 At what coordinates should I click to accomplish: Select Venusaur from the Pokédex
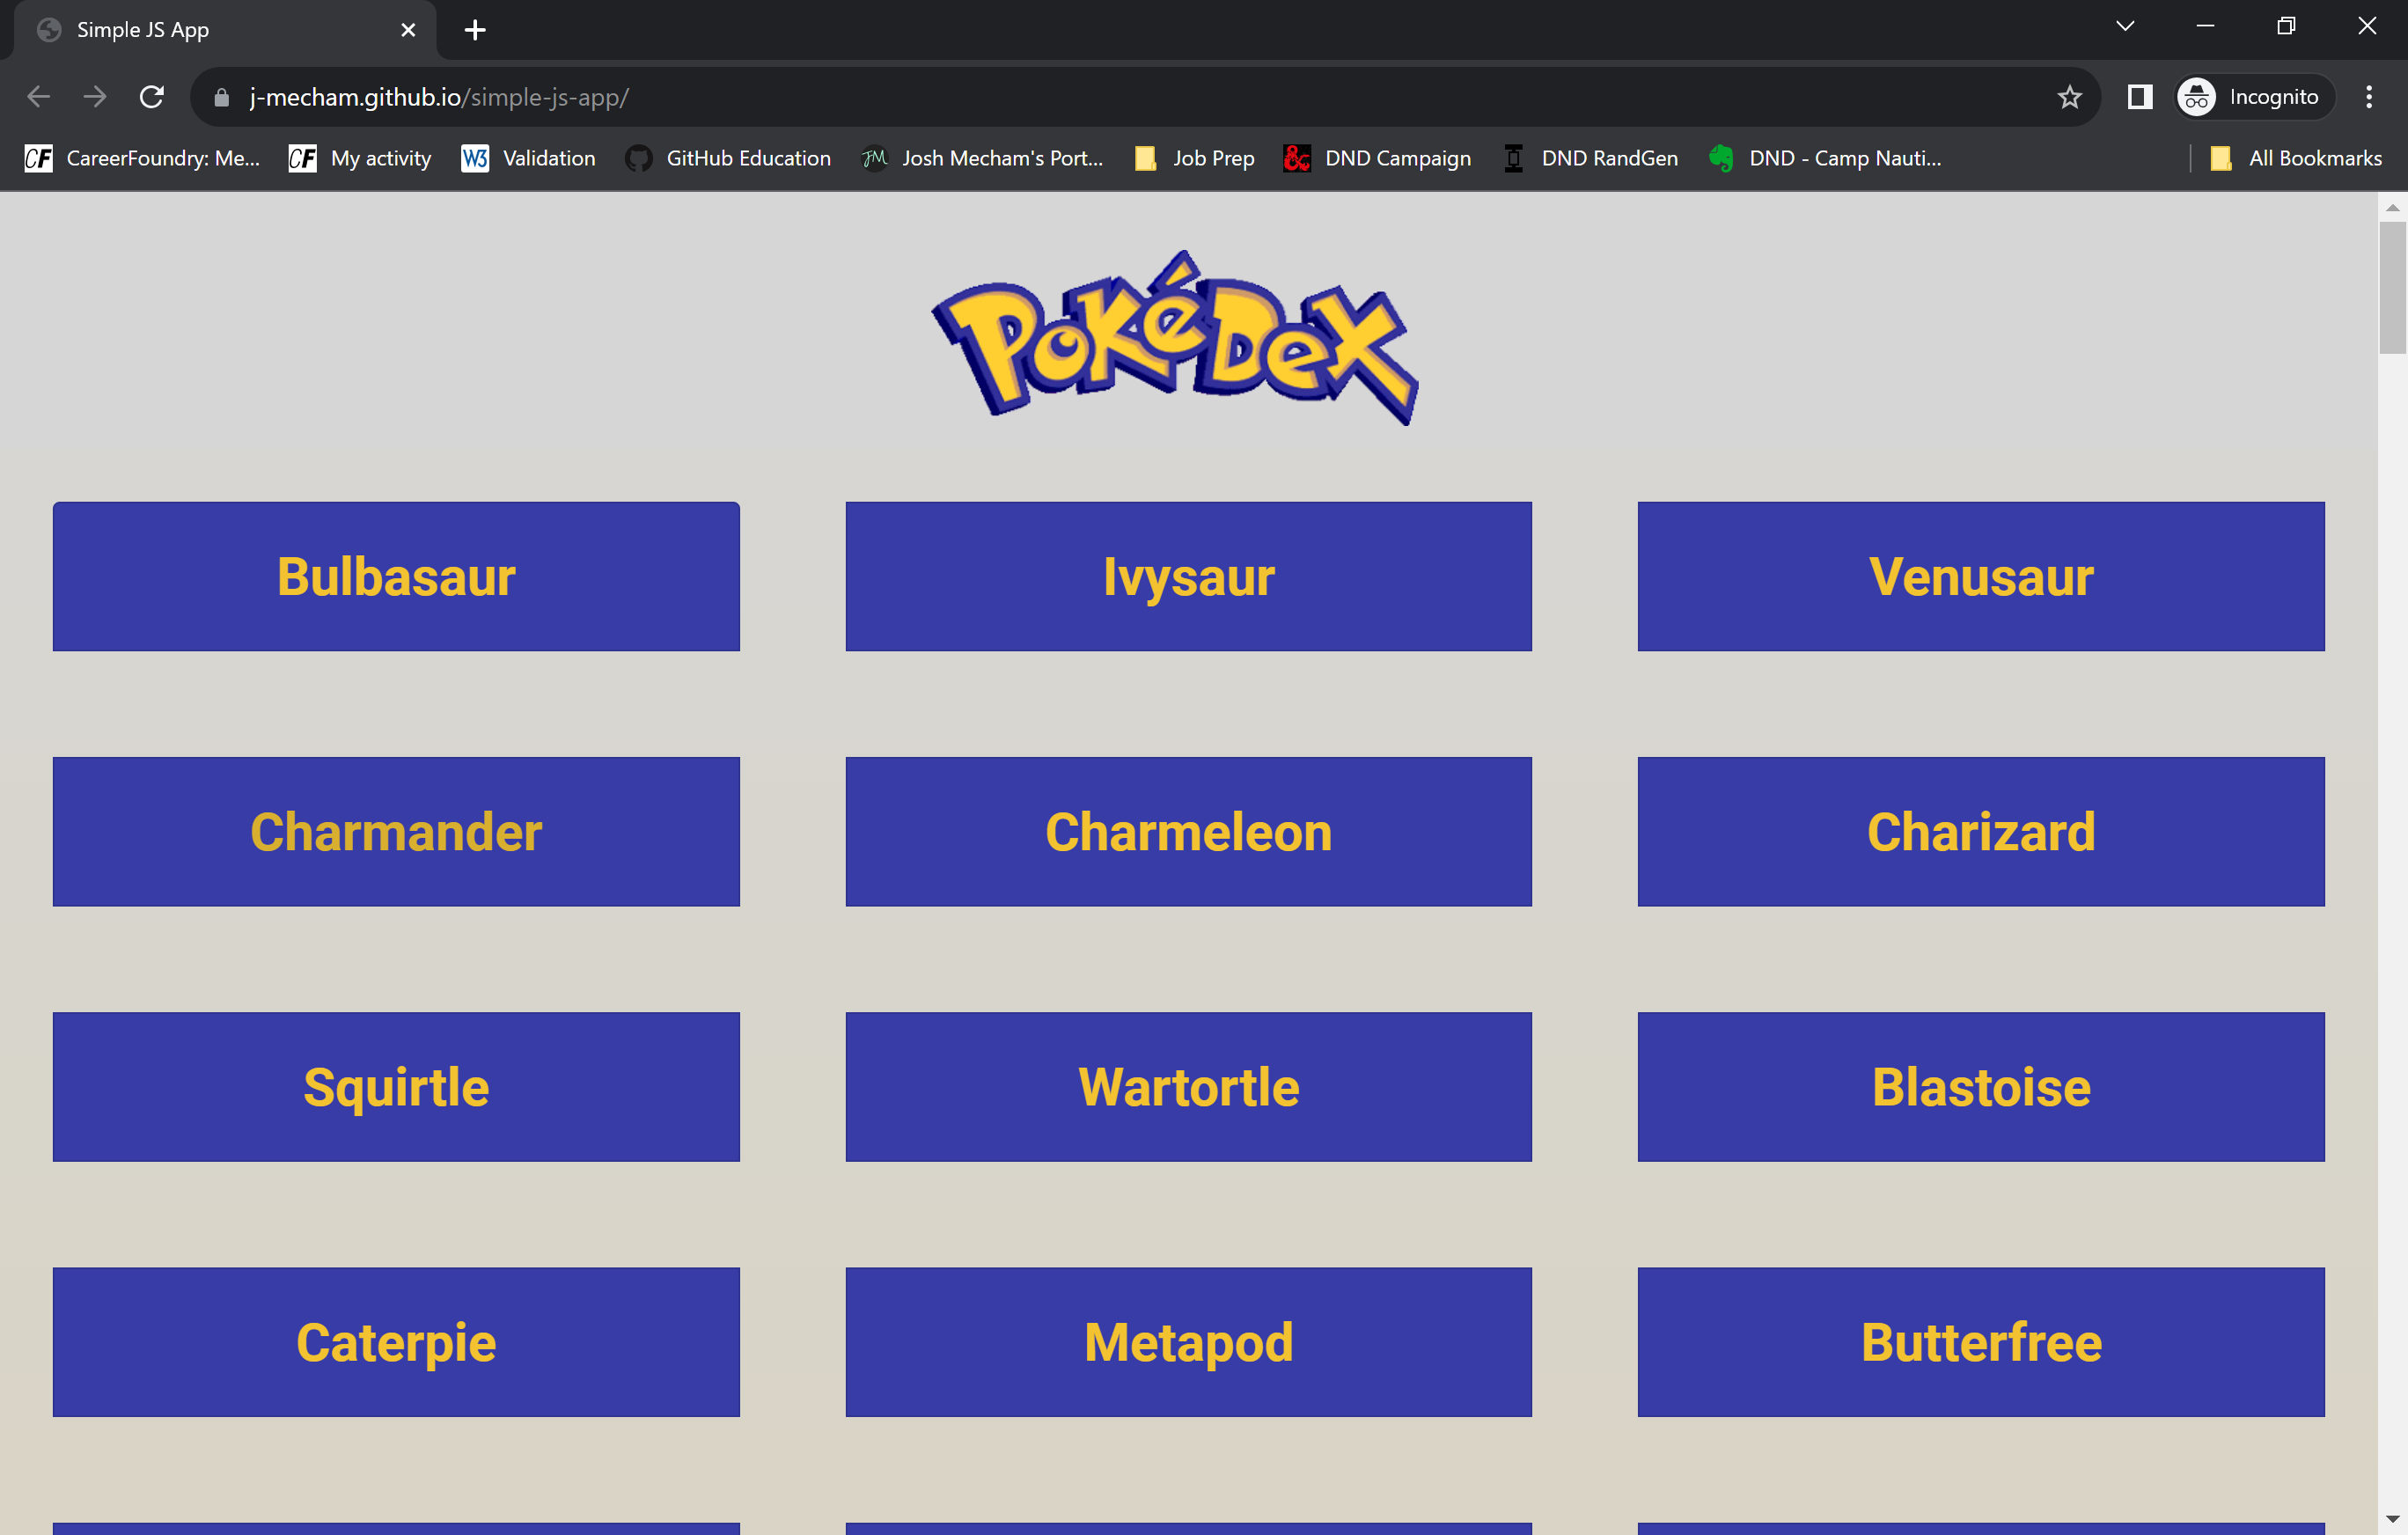pyautogui.click(x=1981, y=576)
